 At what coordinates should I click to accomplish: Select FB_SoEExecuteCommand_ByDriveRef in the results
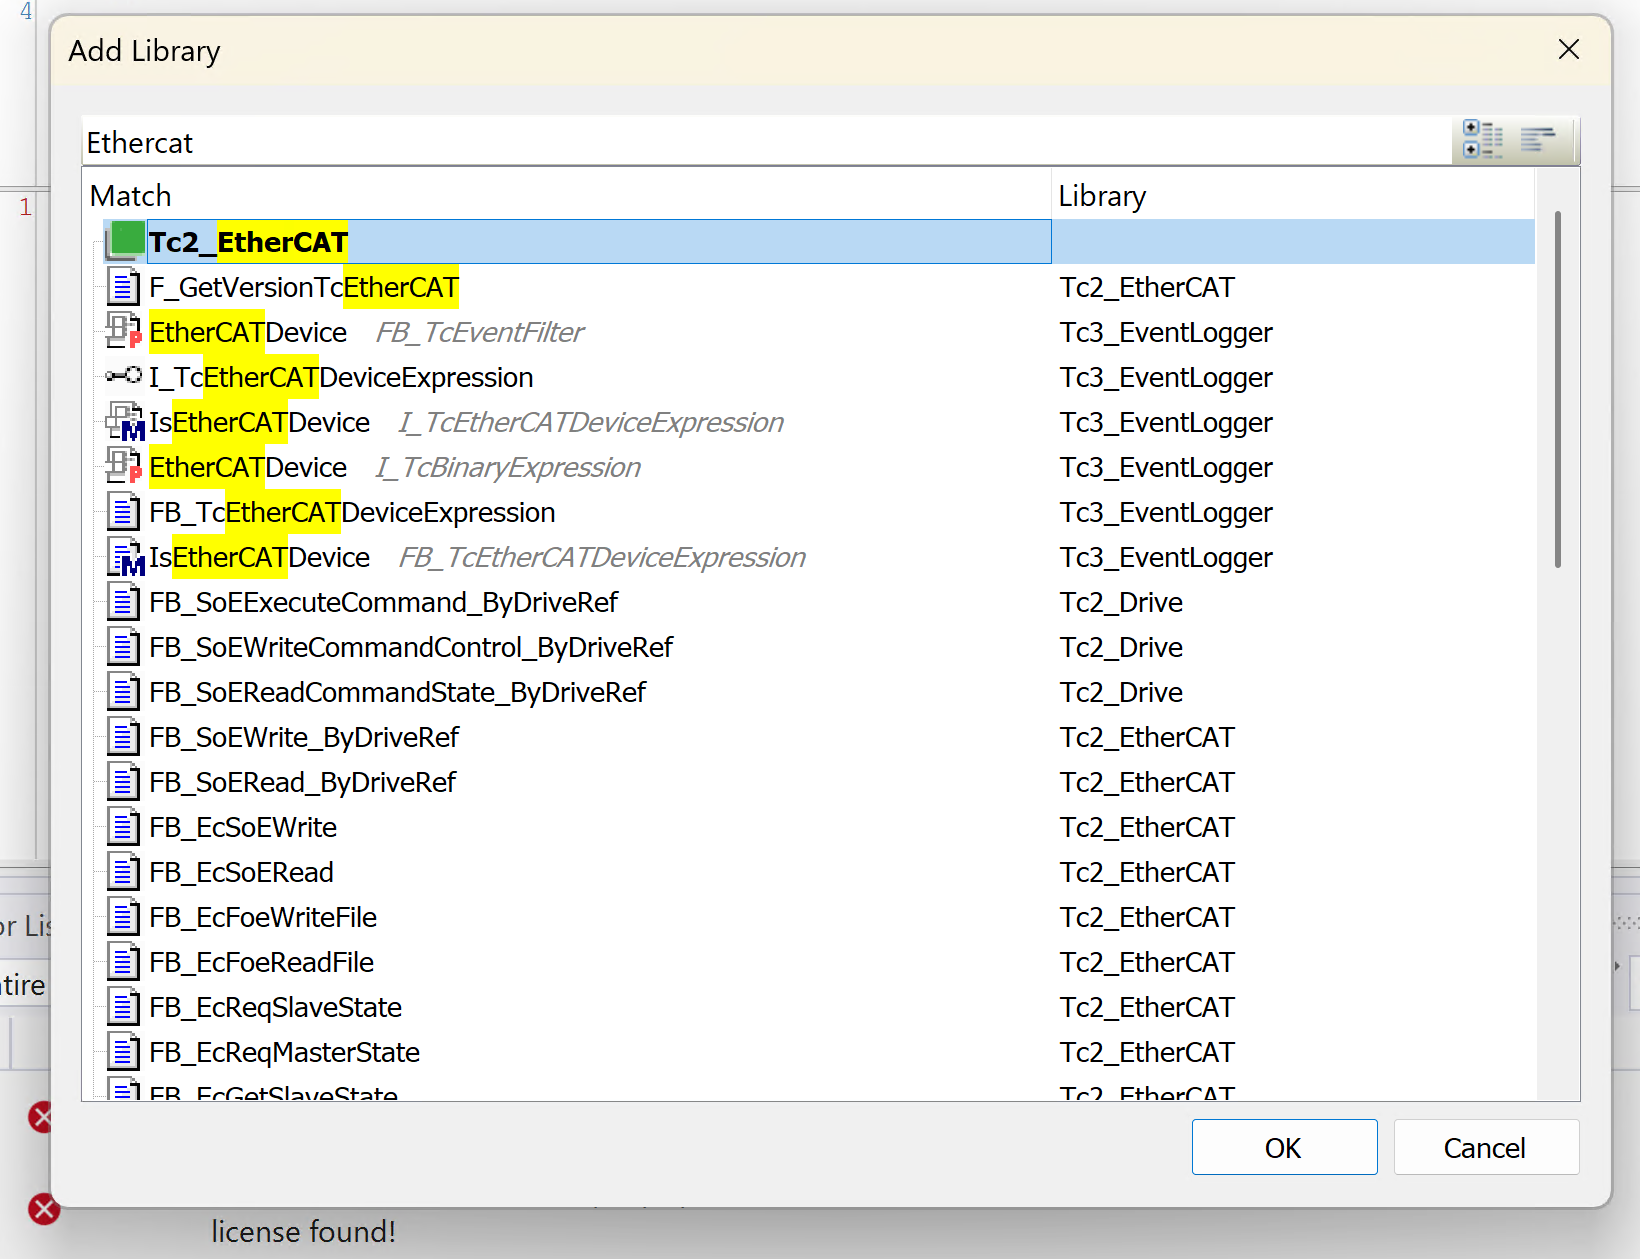(x=383, y=602)
